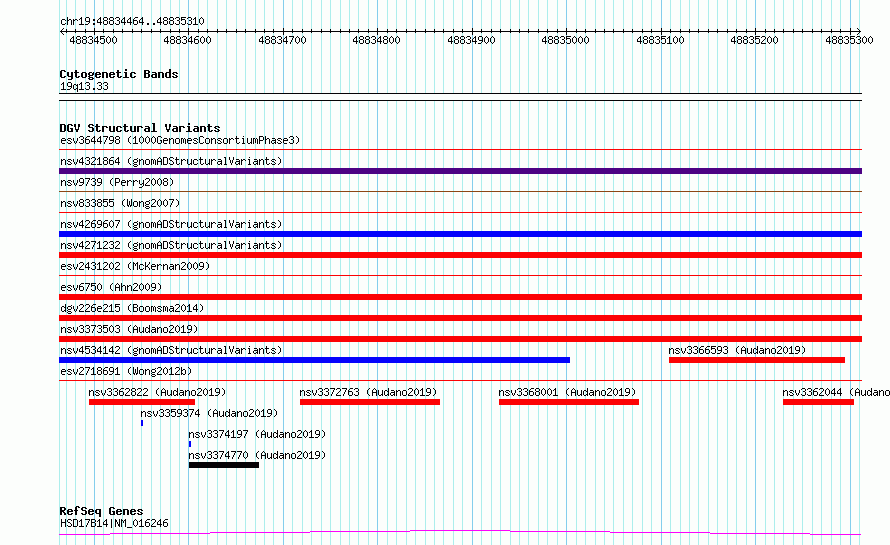Click ruler tick label 48835300
This screenshot has width=890, height=545.
click(849, 40)
